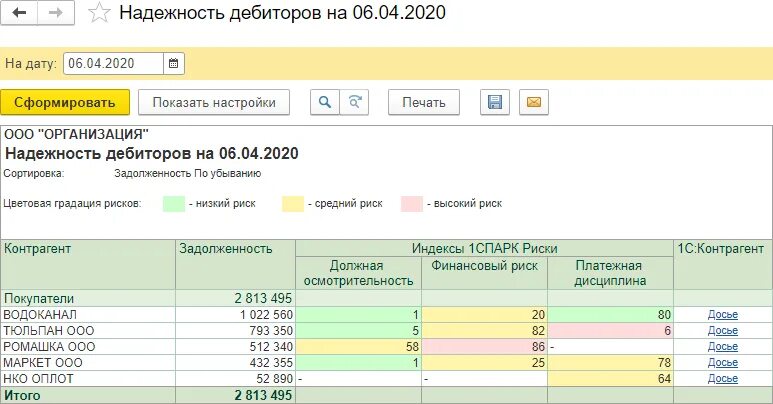Add report to favorites with star
773x404 pixels.
tap(100, 13)
